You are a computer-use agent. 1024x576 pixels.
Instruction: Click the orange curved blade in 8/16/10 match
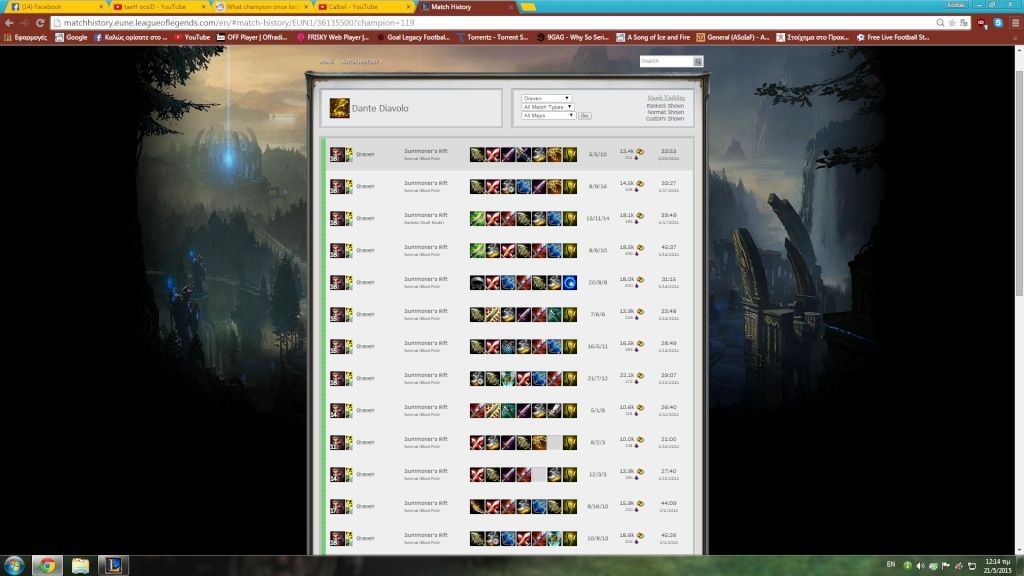coord(477,506)
